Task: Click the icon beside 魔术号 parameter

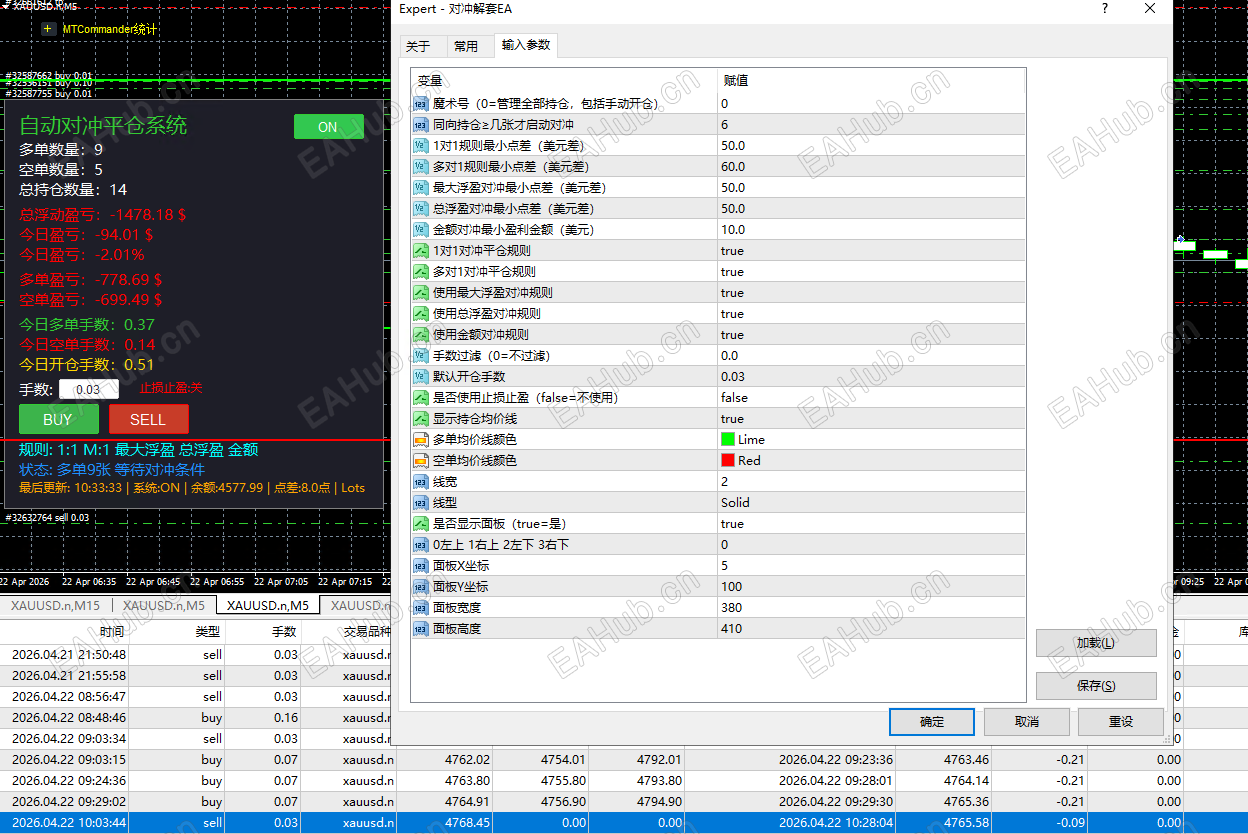Action: point(421,103)
